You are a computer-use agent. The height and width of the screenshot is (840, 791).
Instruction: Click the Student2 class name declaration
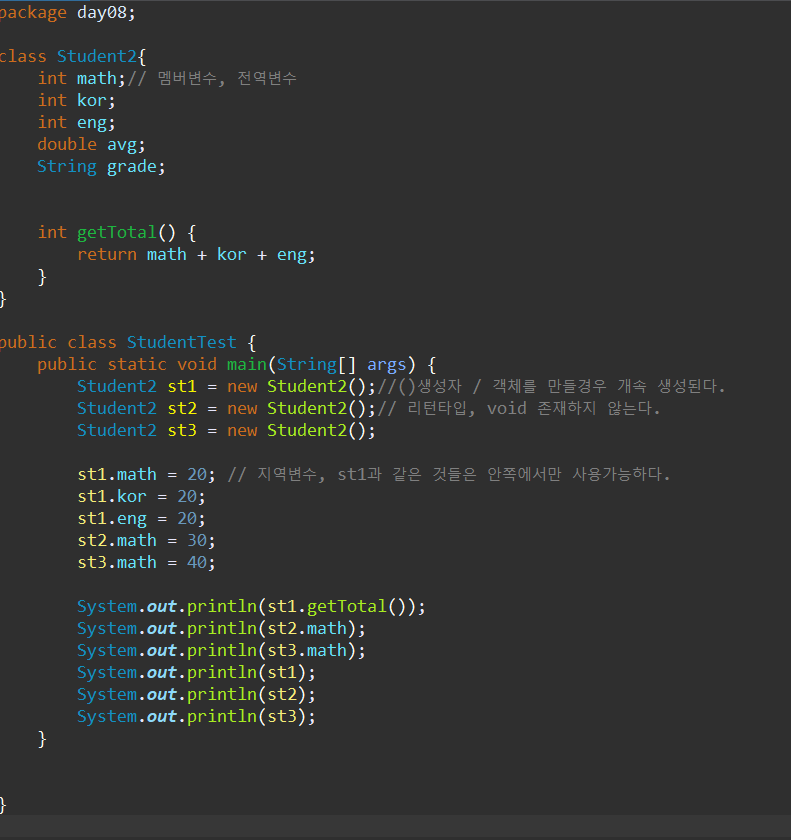coord(96,56)
